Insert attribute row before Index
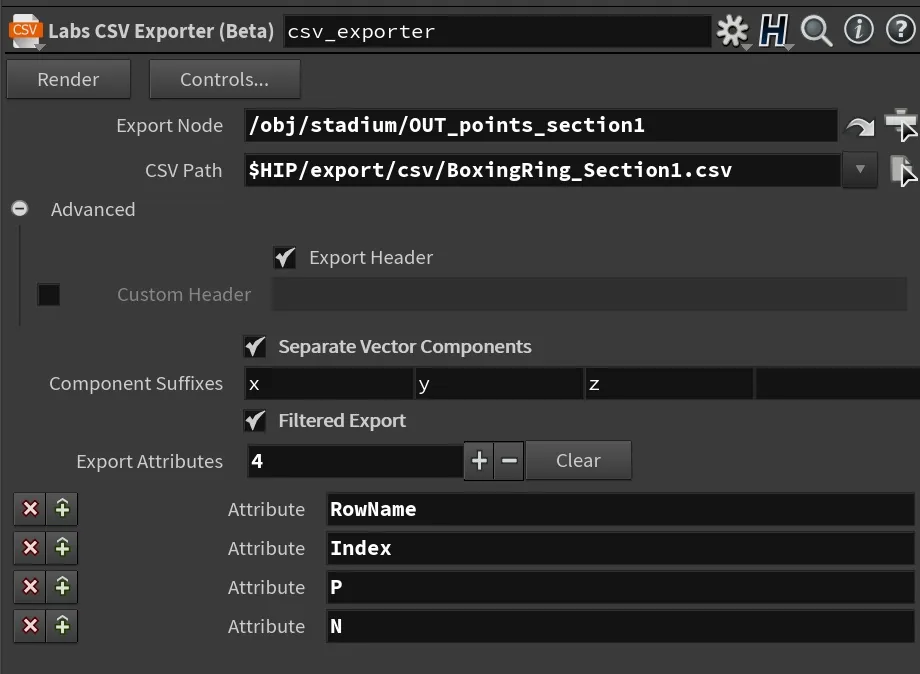Viewport: 920px width, 674px height. (x=62, y=548)
